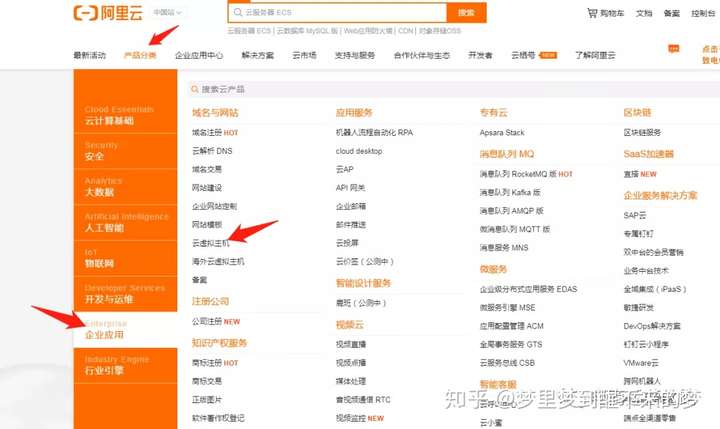Select 大数据 sidebar category
The image size is (720, 429).
pos(125,187)
